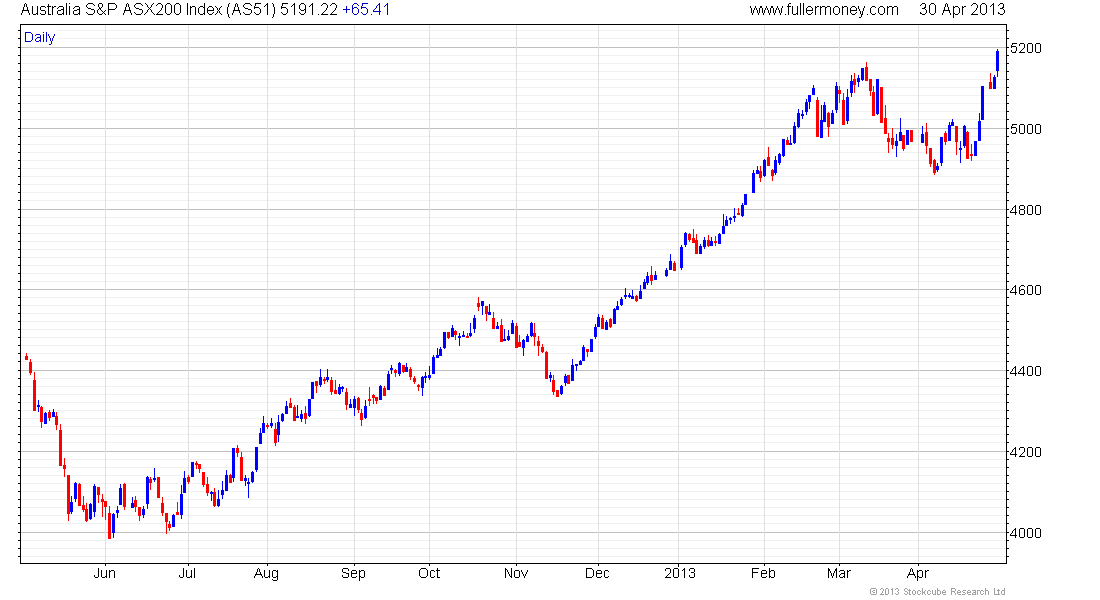Click the Apr label on time axis
The height and width of the screenshot is (600, 1100).
pos(918,574)
